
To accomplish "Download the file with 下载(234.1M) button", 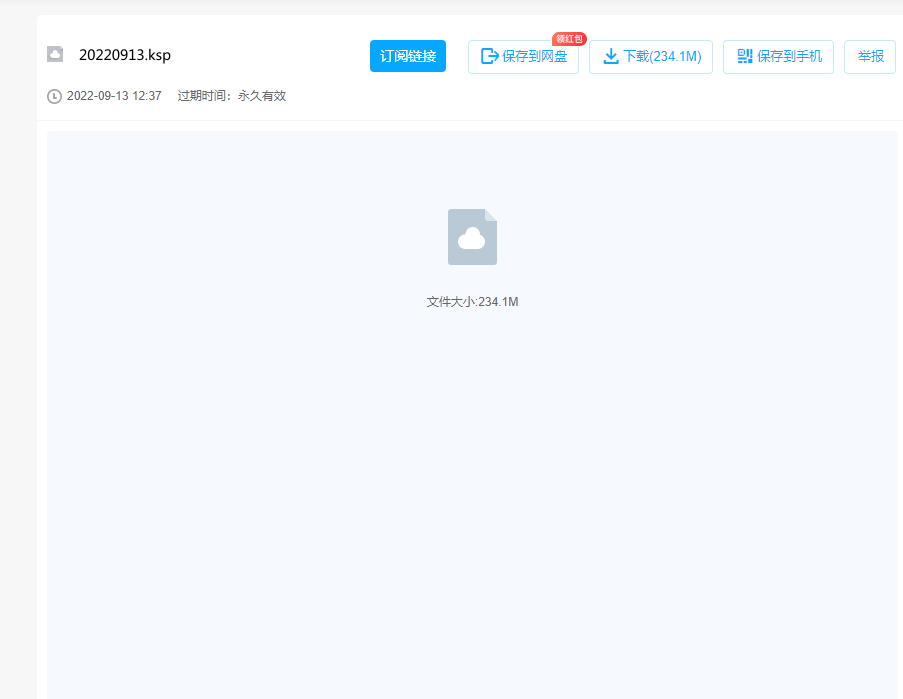I will 651,56.
